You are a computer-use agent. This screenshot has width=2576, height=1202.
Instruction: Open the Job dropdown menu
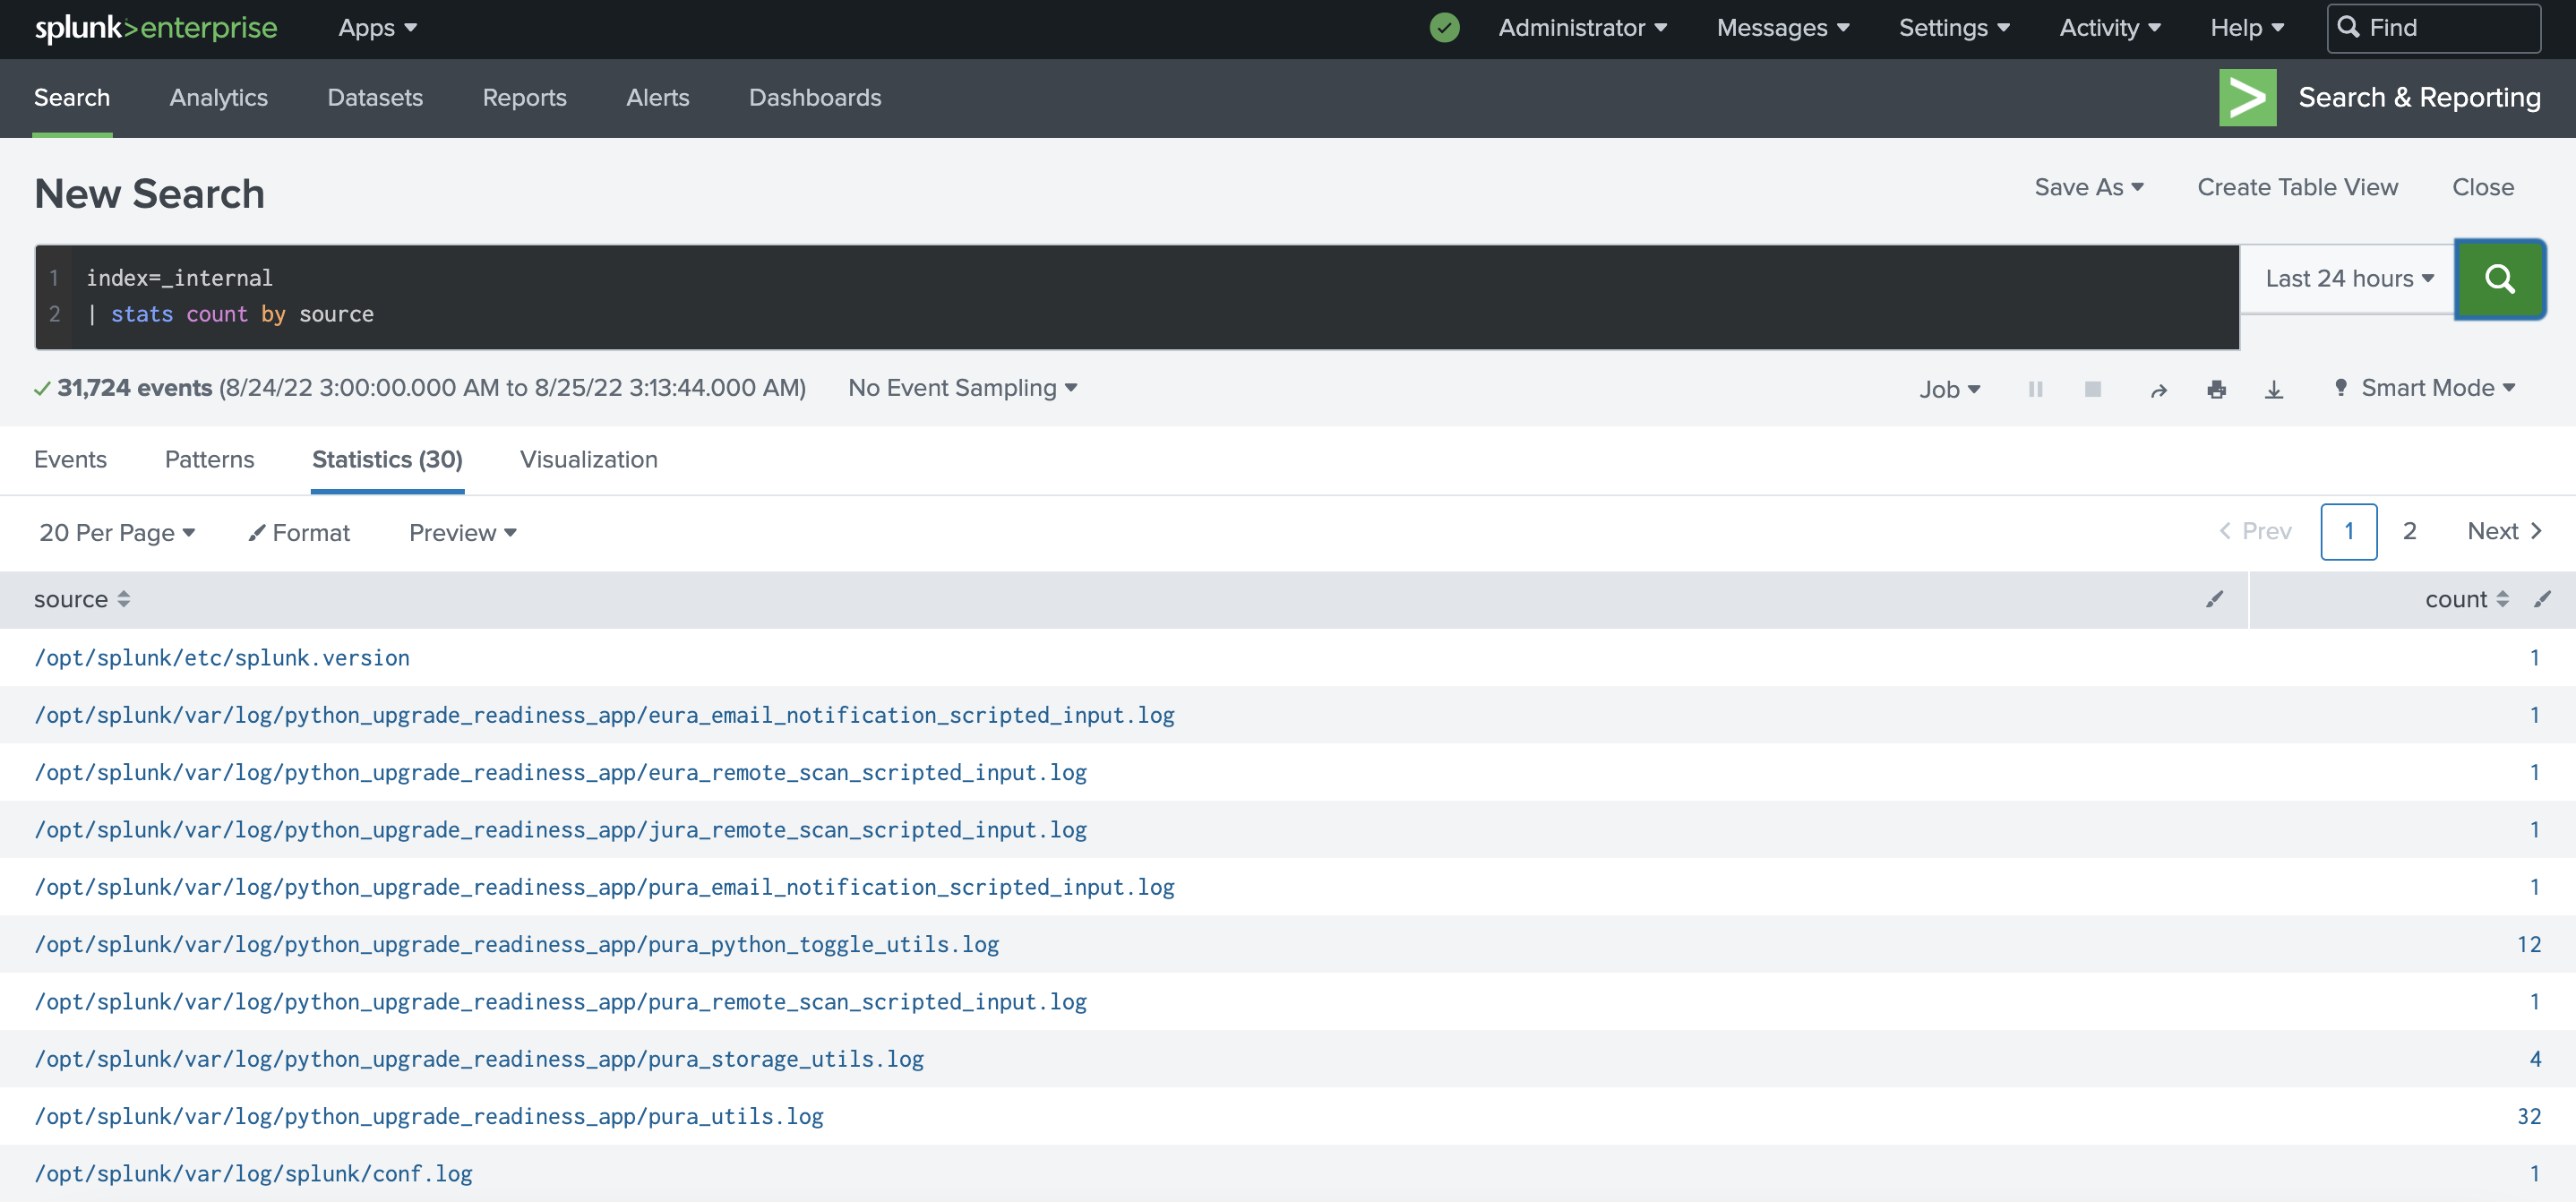tap(1949, 389)
